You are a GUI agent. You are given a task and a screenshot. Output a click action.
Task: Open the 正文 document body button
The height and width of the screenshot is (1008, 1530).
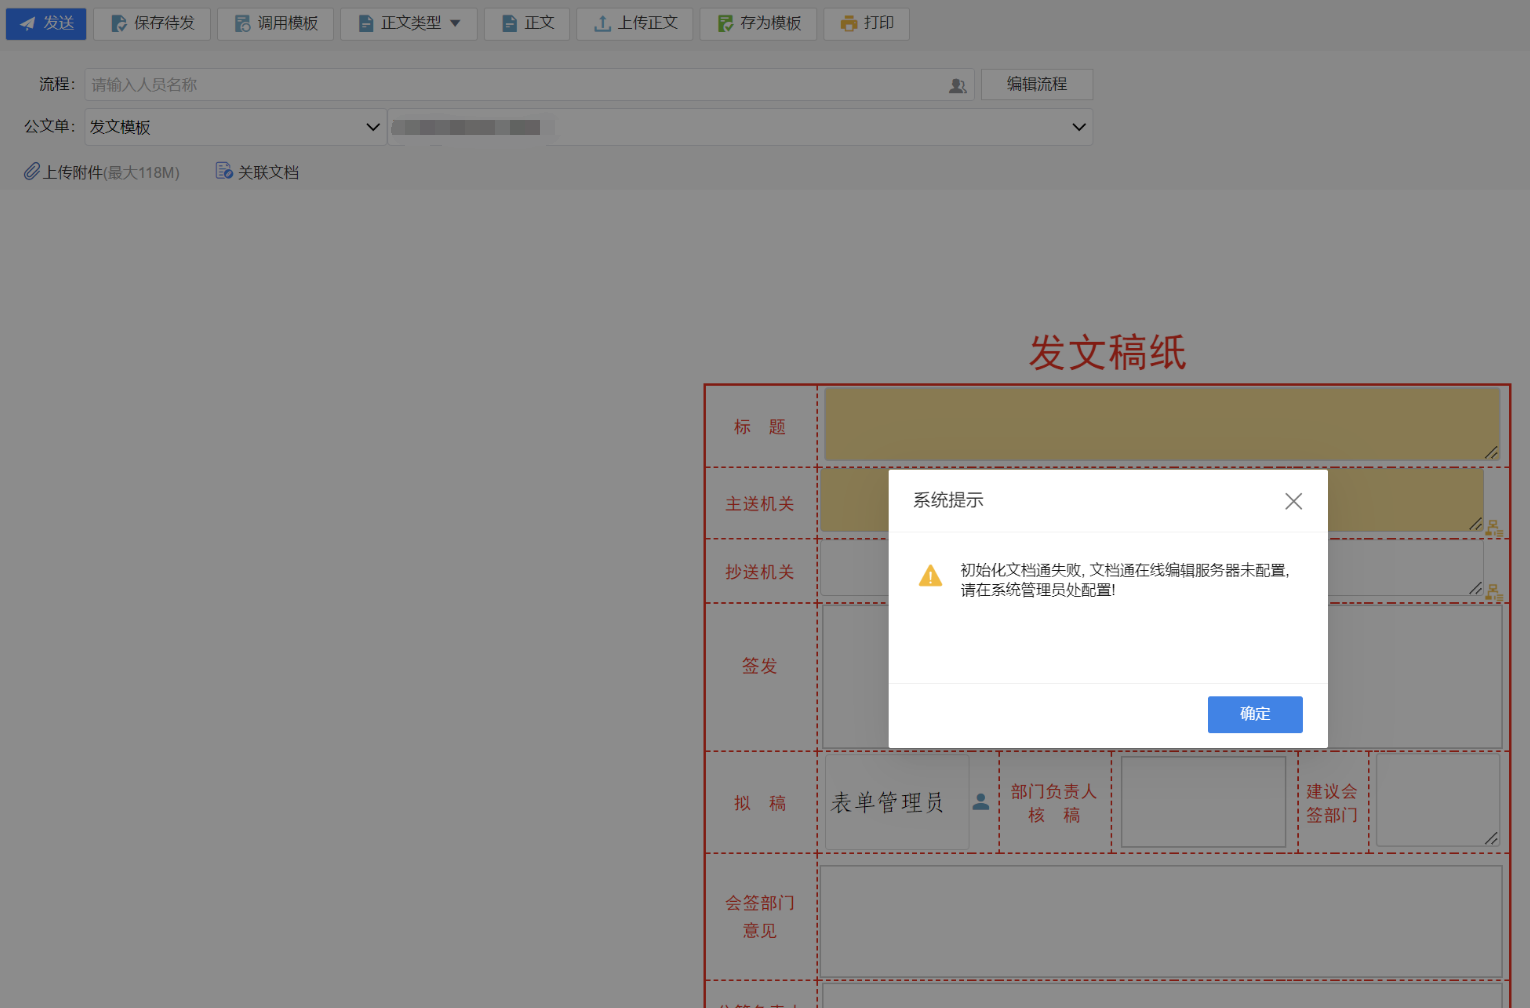(527, 24)
